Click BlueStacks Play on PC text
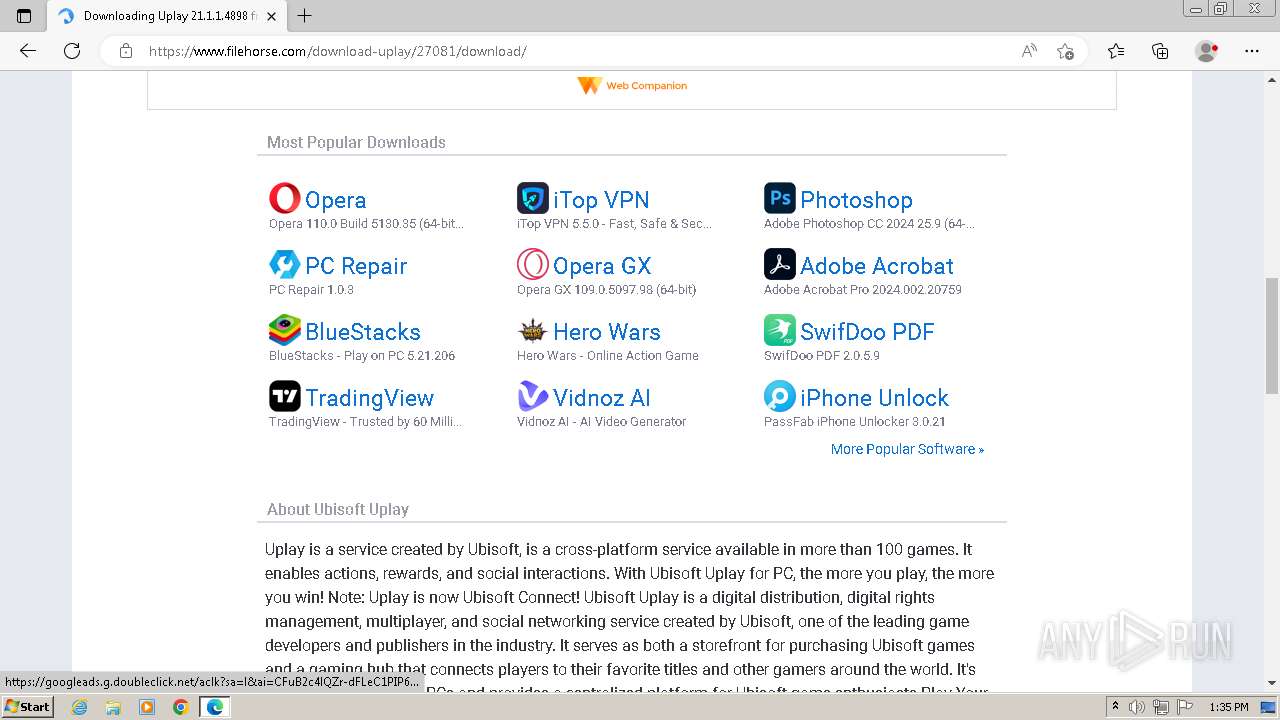Screen dimensions: 1280x720 [x=362, y=356]
